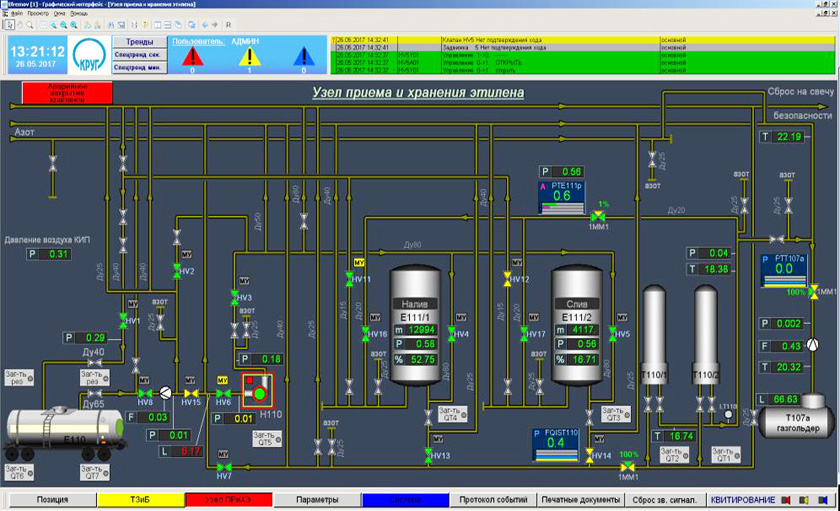This screenshot has height=511, width=840.
Task: Open the PTT107a controller faceplate
Action: point(784,270)
